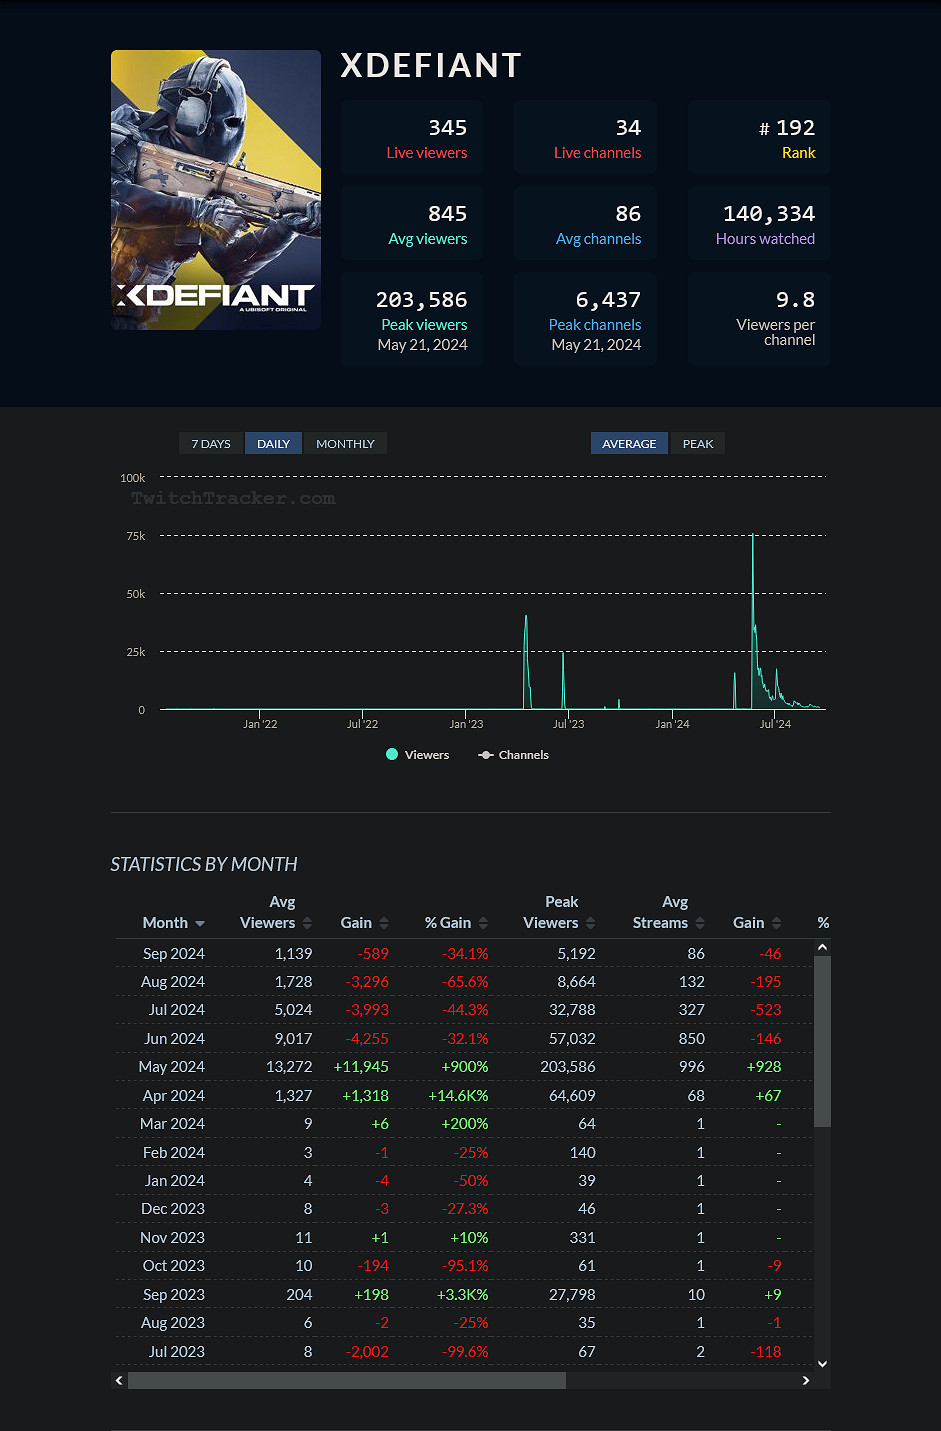941x1431 pixels.
Task: Select the 7 Days chart tab
Action: [x=211, y=444]
